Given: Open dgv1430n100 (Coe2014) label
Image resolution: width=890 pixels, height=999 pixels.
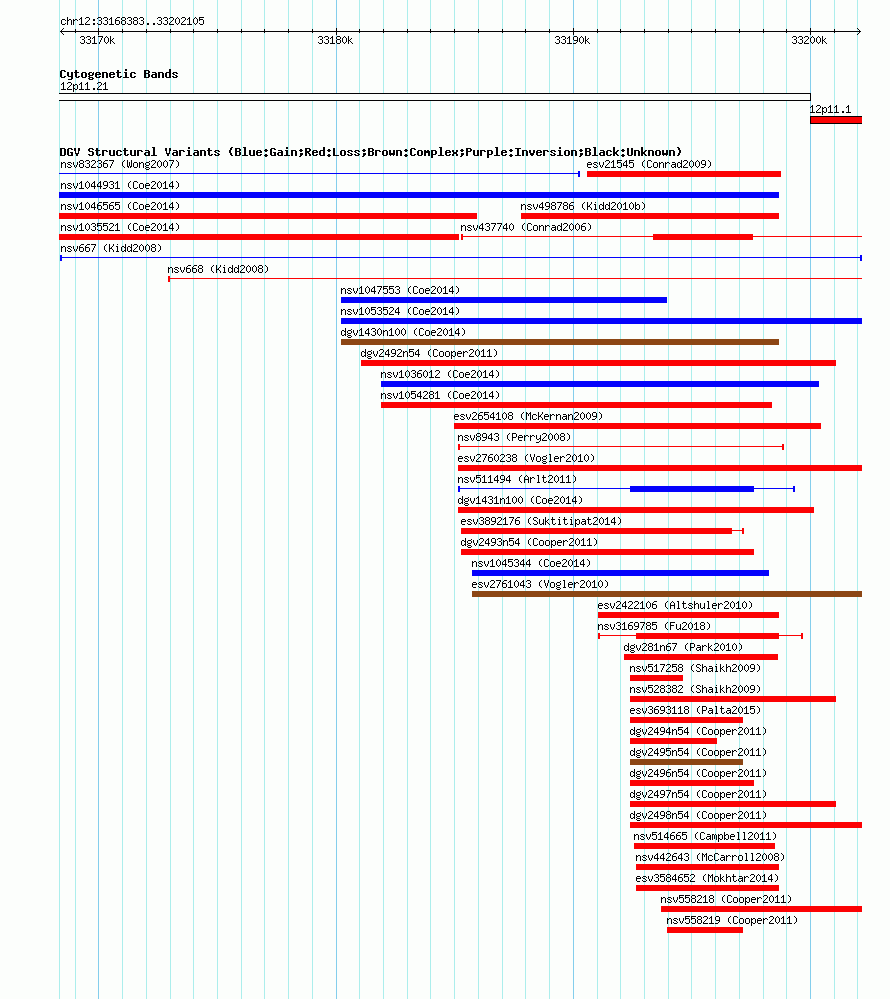Looking at the screenshot, I should [403, 333].
